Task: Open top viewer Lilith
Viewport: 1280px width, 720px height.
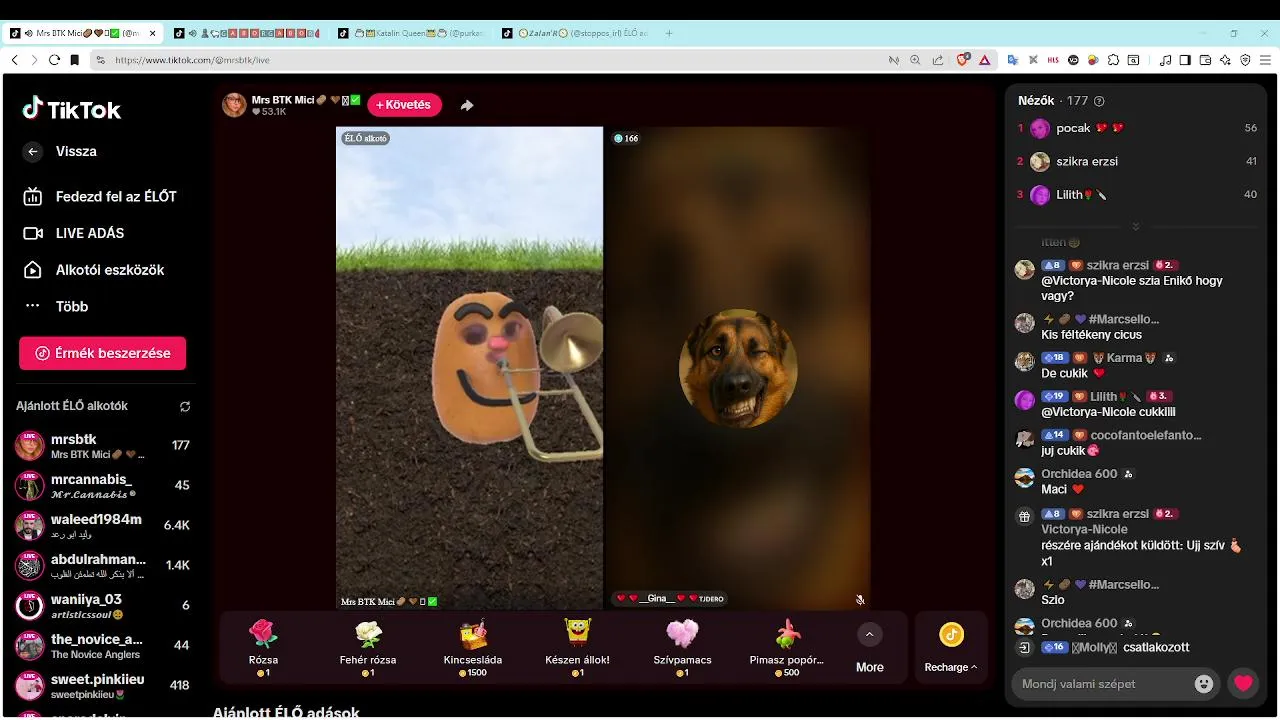Action: (x=1136, y=195)
